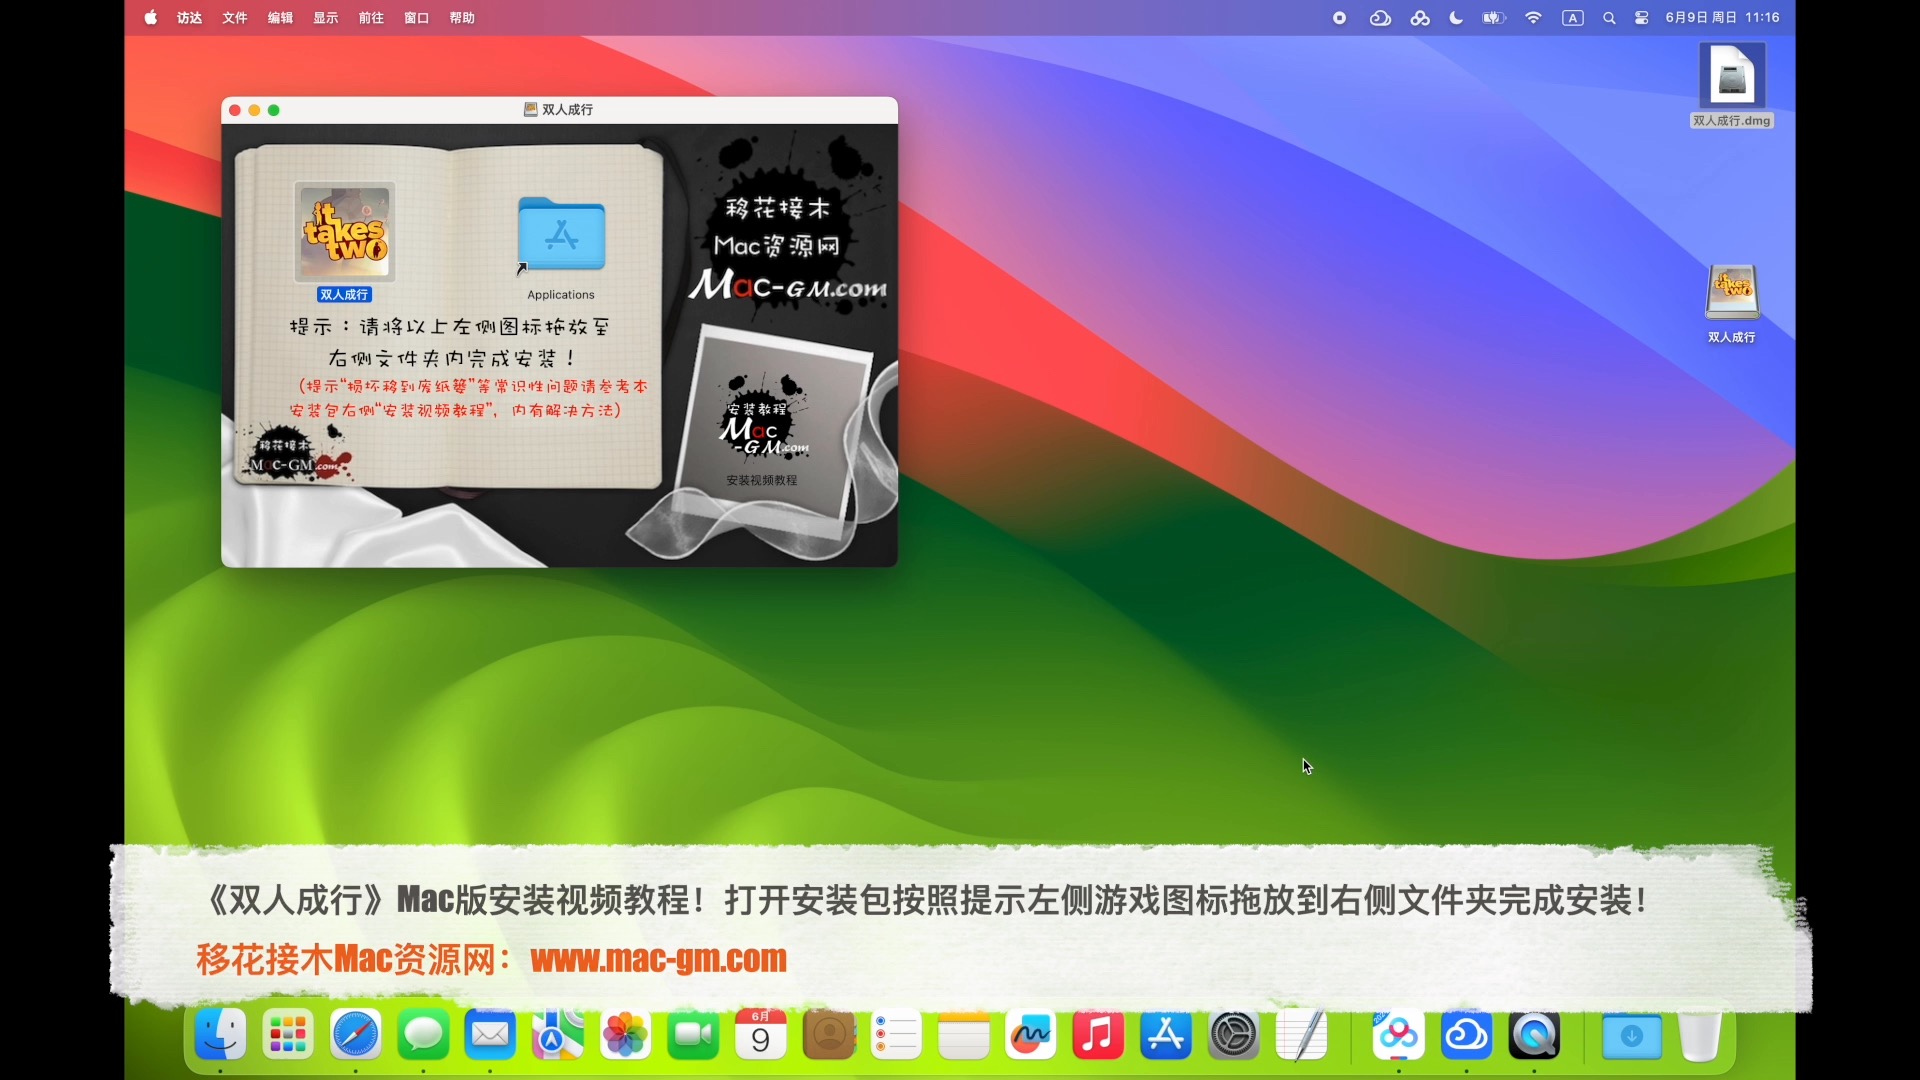Open Spotlight search magnifier
The height and width of the screenshot is (1080, 1920).
[x=1609, y=18]
